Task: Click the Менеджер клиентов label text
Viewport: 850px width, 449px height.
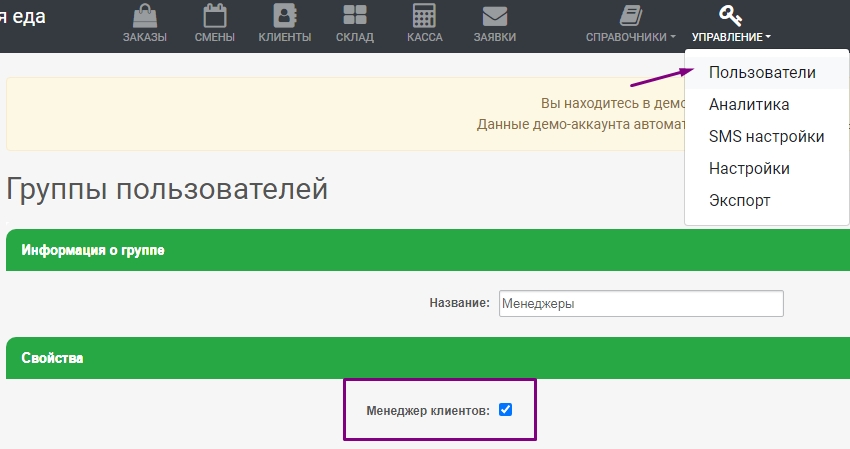Action: [x=428, y=410]
